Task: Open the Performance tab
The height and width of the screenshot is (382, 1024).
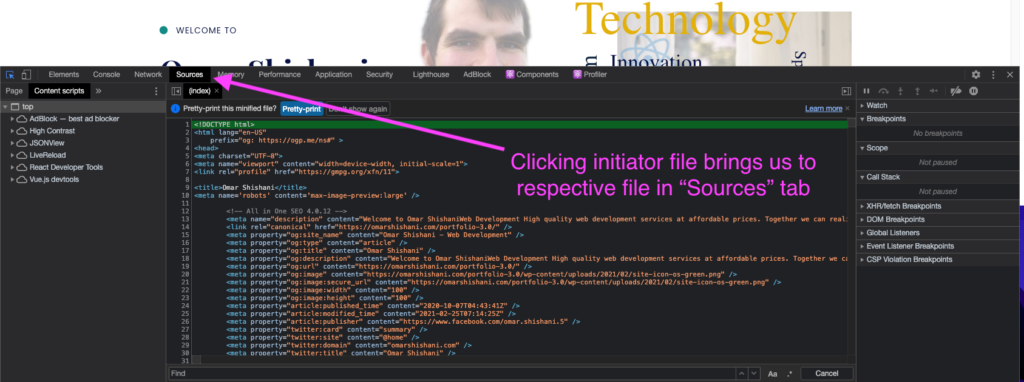Action: pyautogui.click(x=280, y=74)
